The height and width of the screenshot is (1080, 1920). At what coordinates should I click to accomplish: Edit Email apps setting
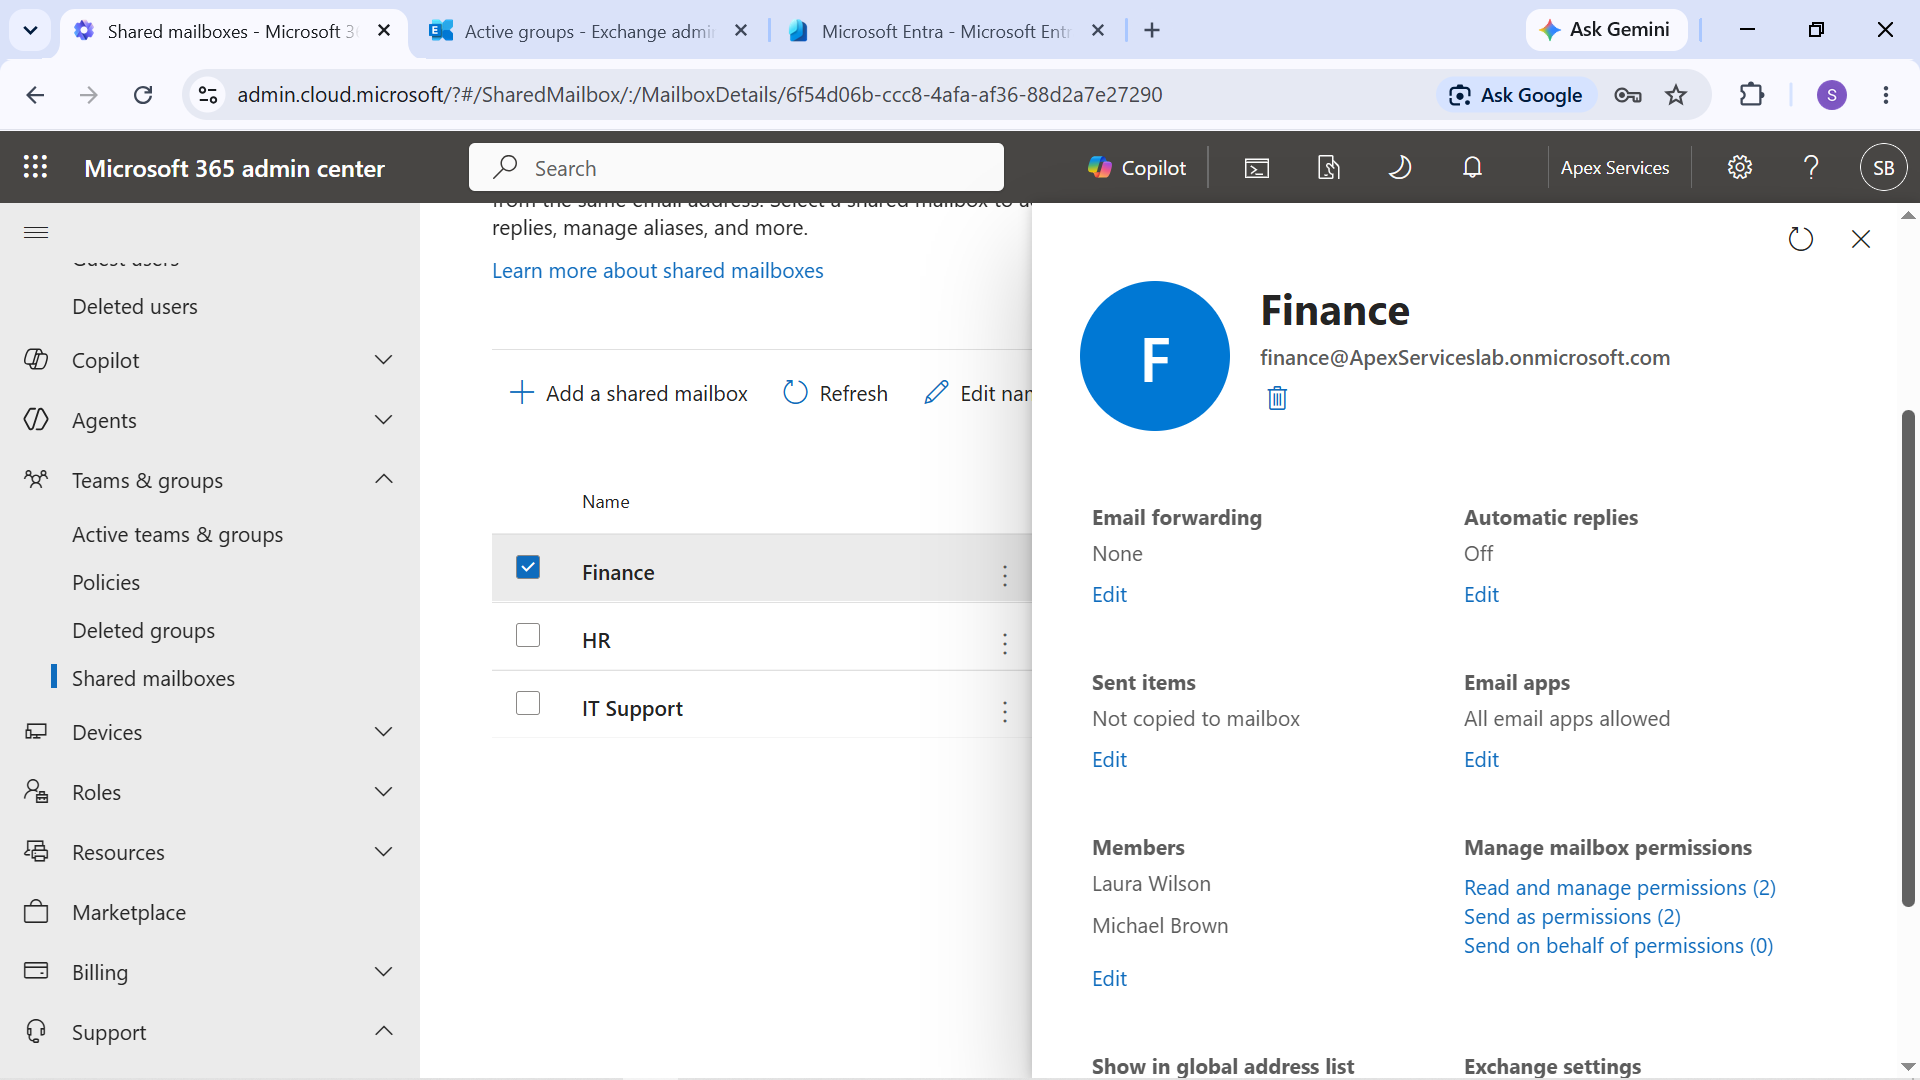pos(1481,760)
